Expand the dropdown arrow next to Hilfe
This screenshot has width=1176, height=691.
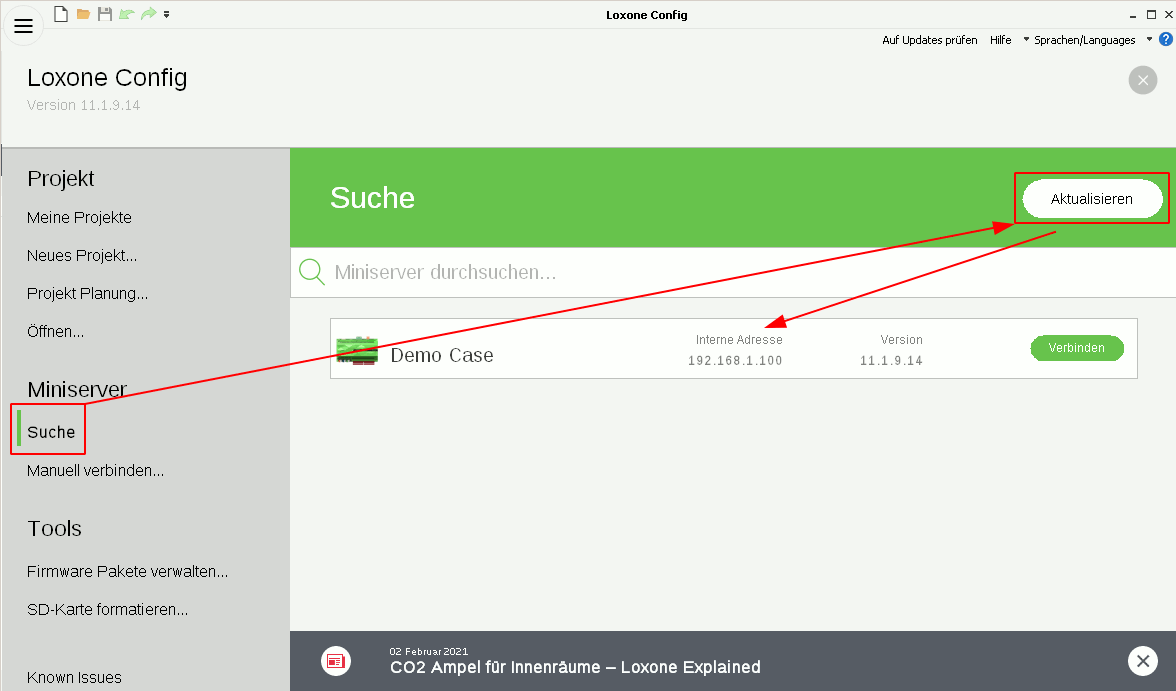1026,39
